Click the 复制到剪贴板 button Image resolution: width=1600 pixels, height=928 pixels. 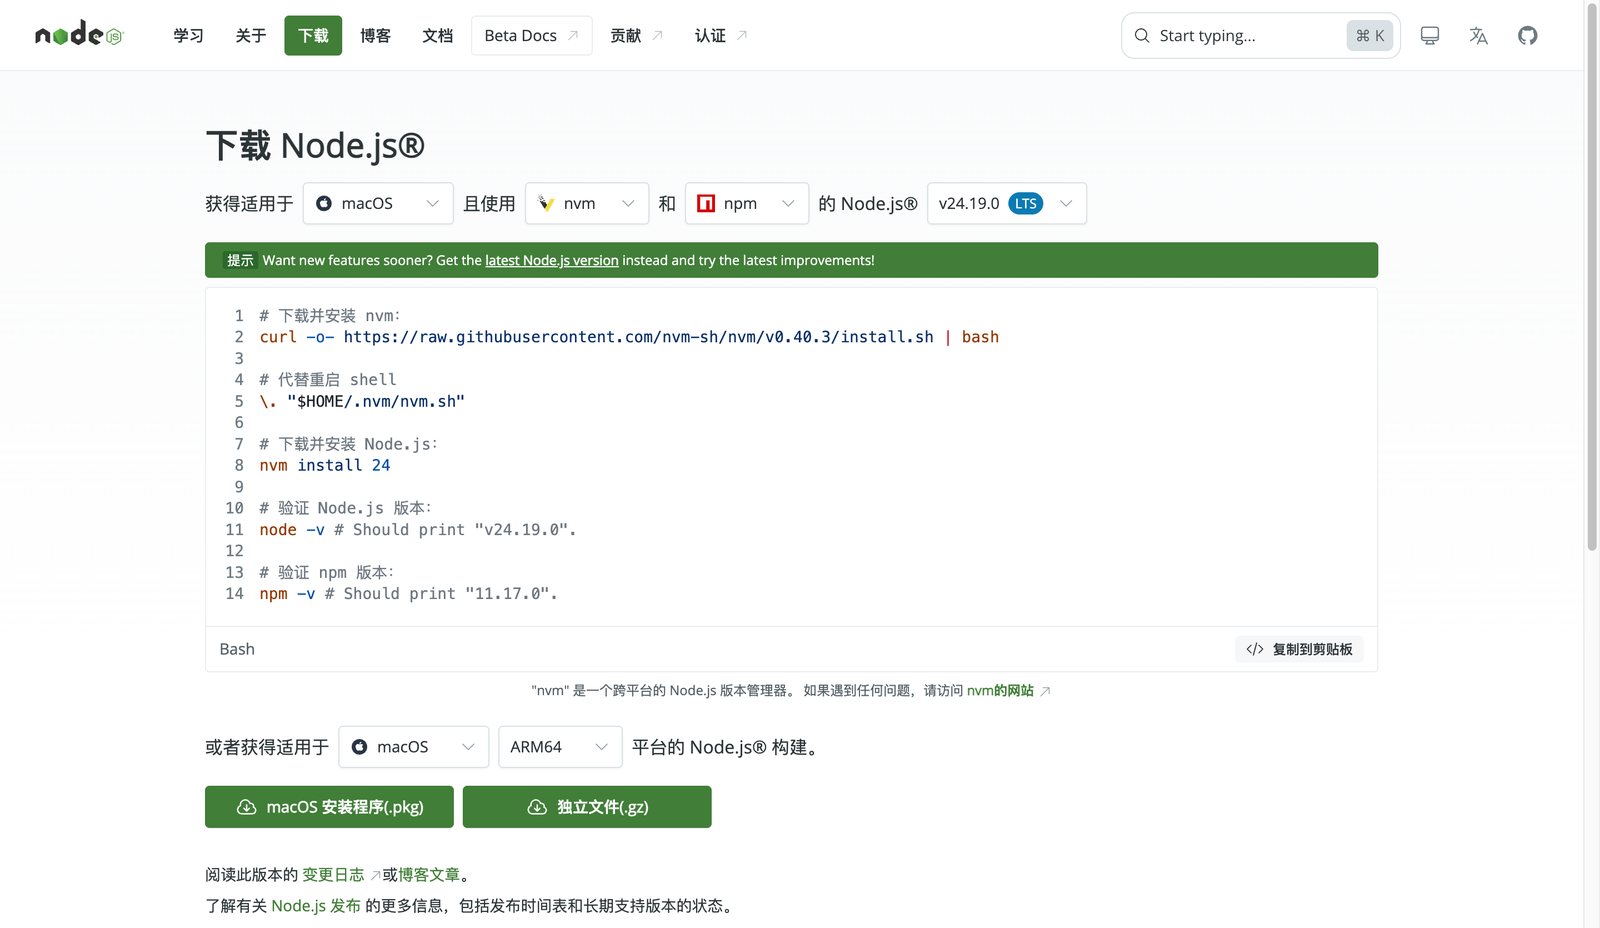(x=1299, y=649)
